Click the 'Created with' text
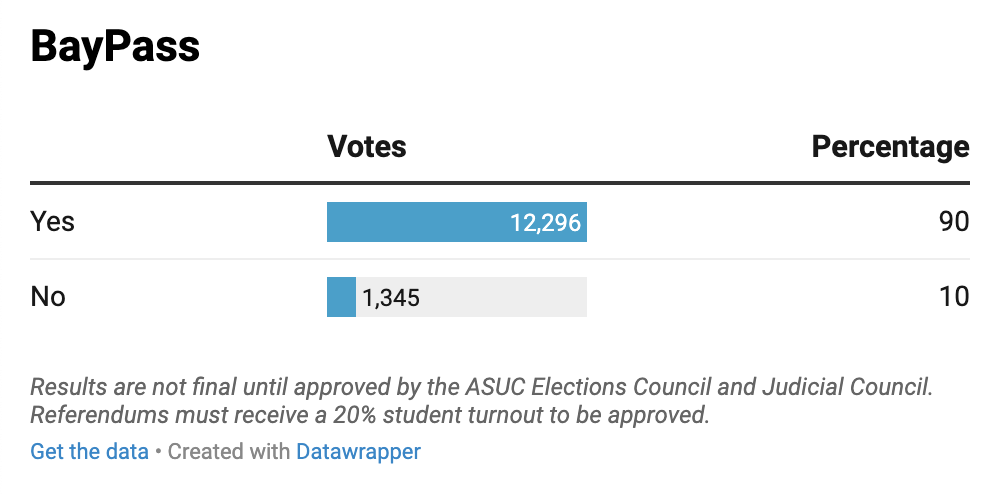This screenshot has width=998, height=494. click(x=229, y=451)
